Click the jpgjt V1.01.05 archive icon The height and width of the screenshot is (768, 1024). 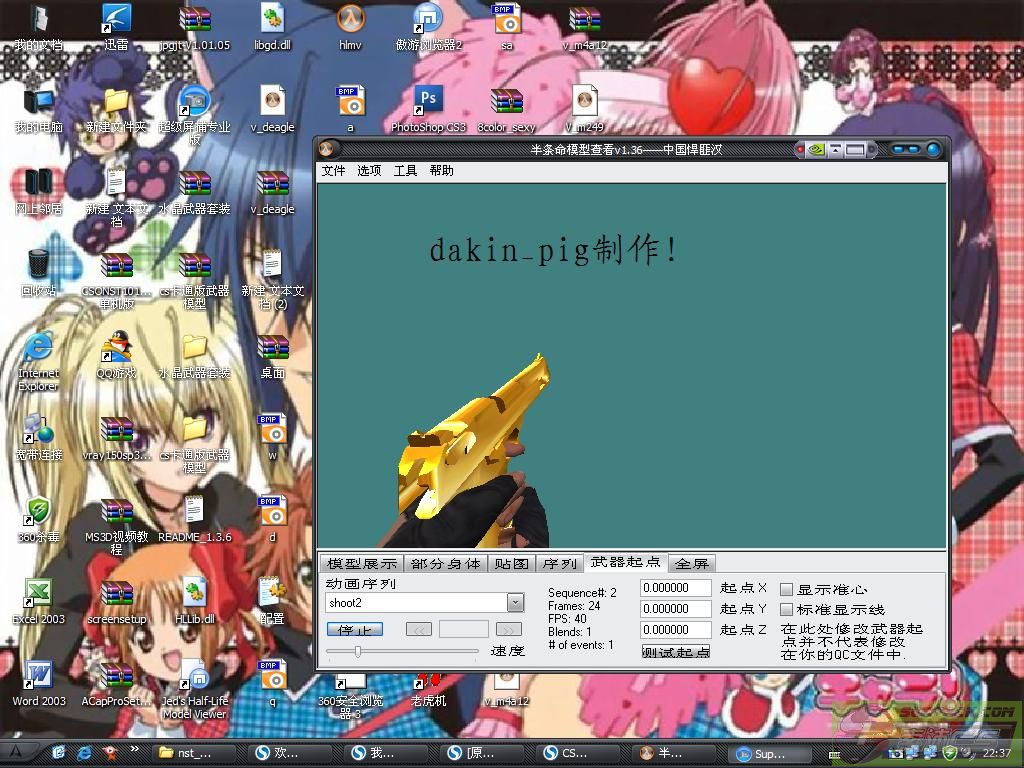click(195, 26)
